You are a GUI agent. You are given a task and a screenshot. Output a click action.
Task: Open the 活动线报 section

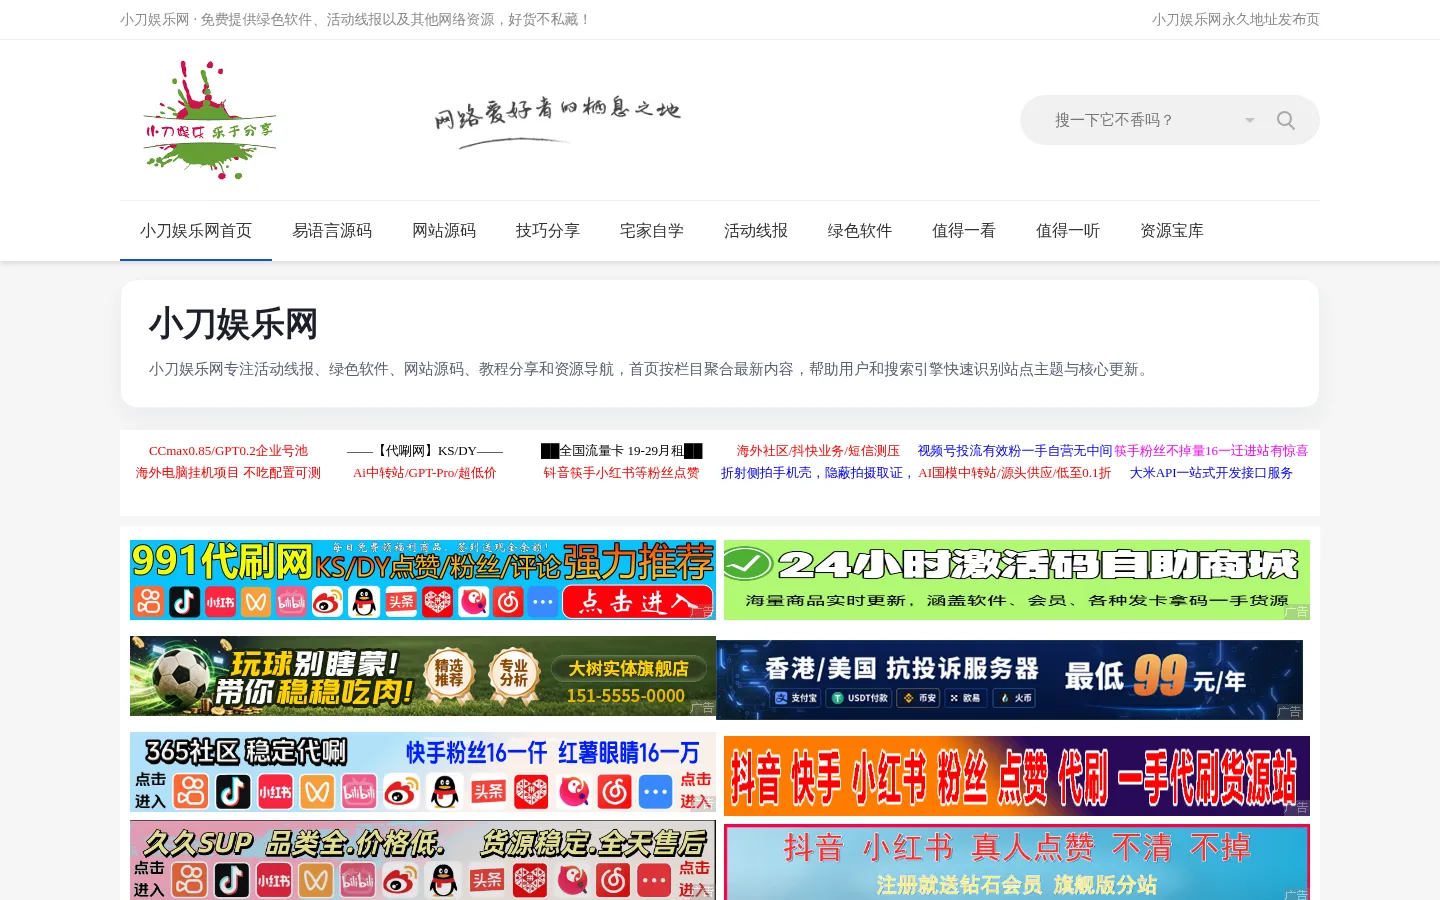756,231
